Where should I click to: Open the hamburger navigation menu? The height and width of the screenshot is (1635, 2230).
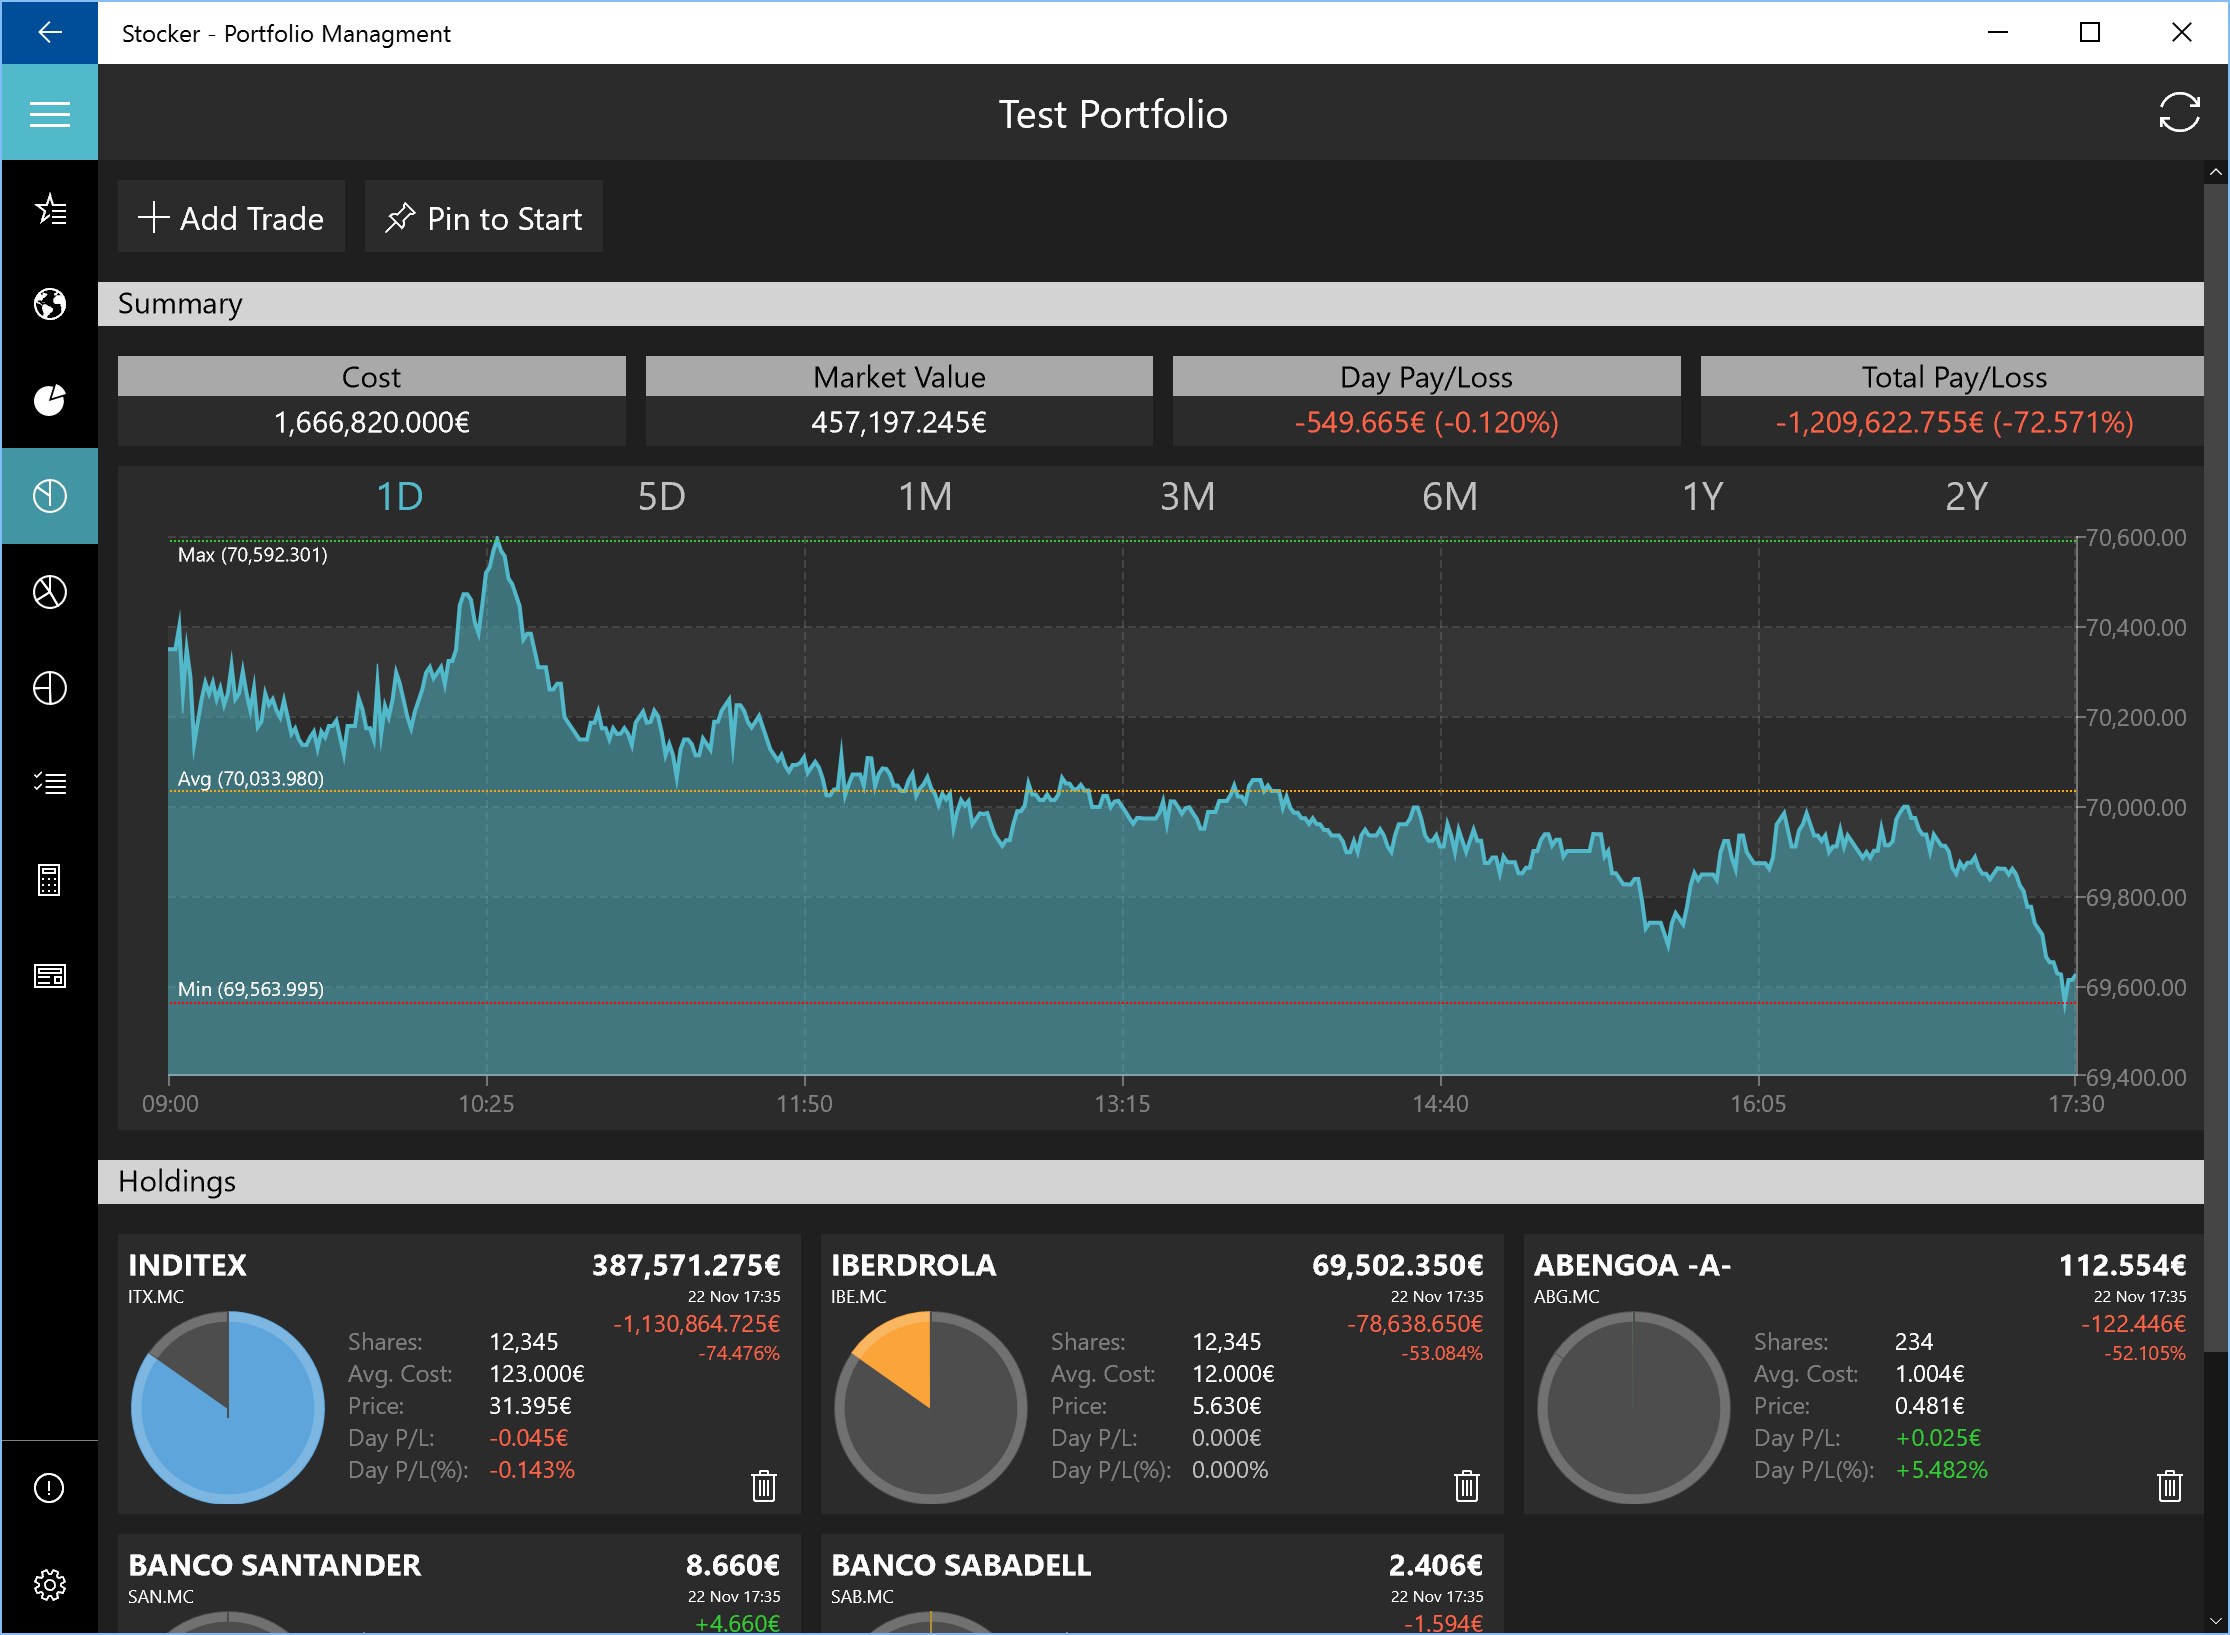[x=49, y=114]
